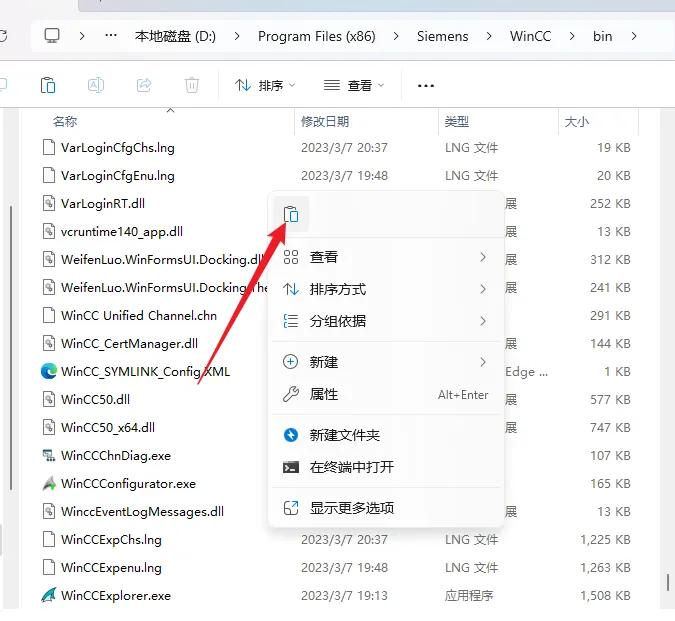Click dll icon of WinccEventLogMessages.dll
Screen dimensions: 675x621
pos(49,511)
